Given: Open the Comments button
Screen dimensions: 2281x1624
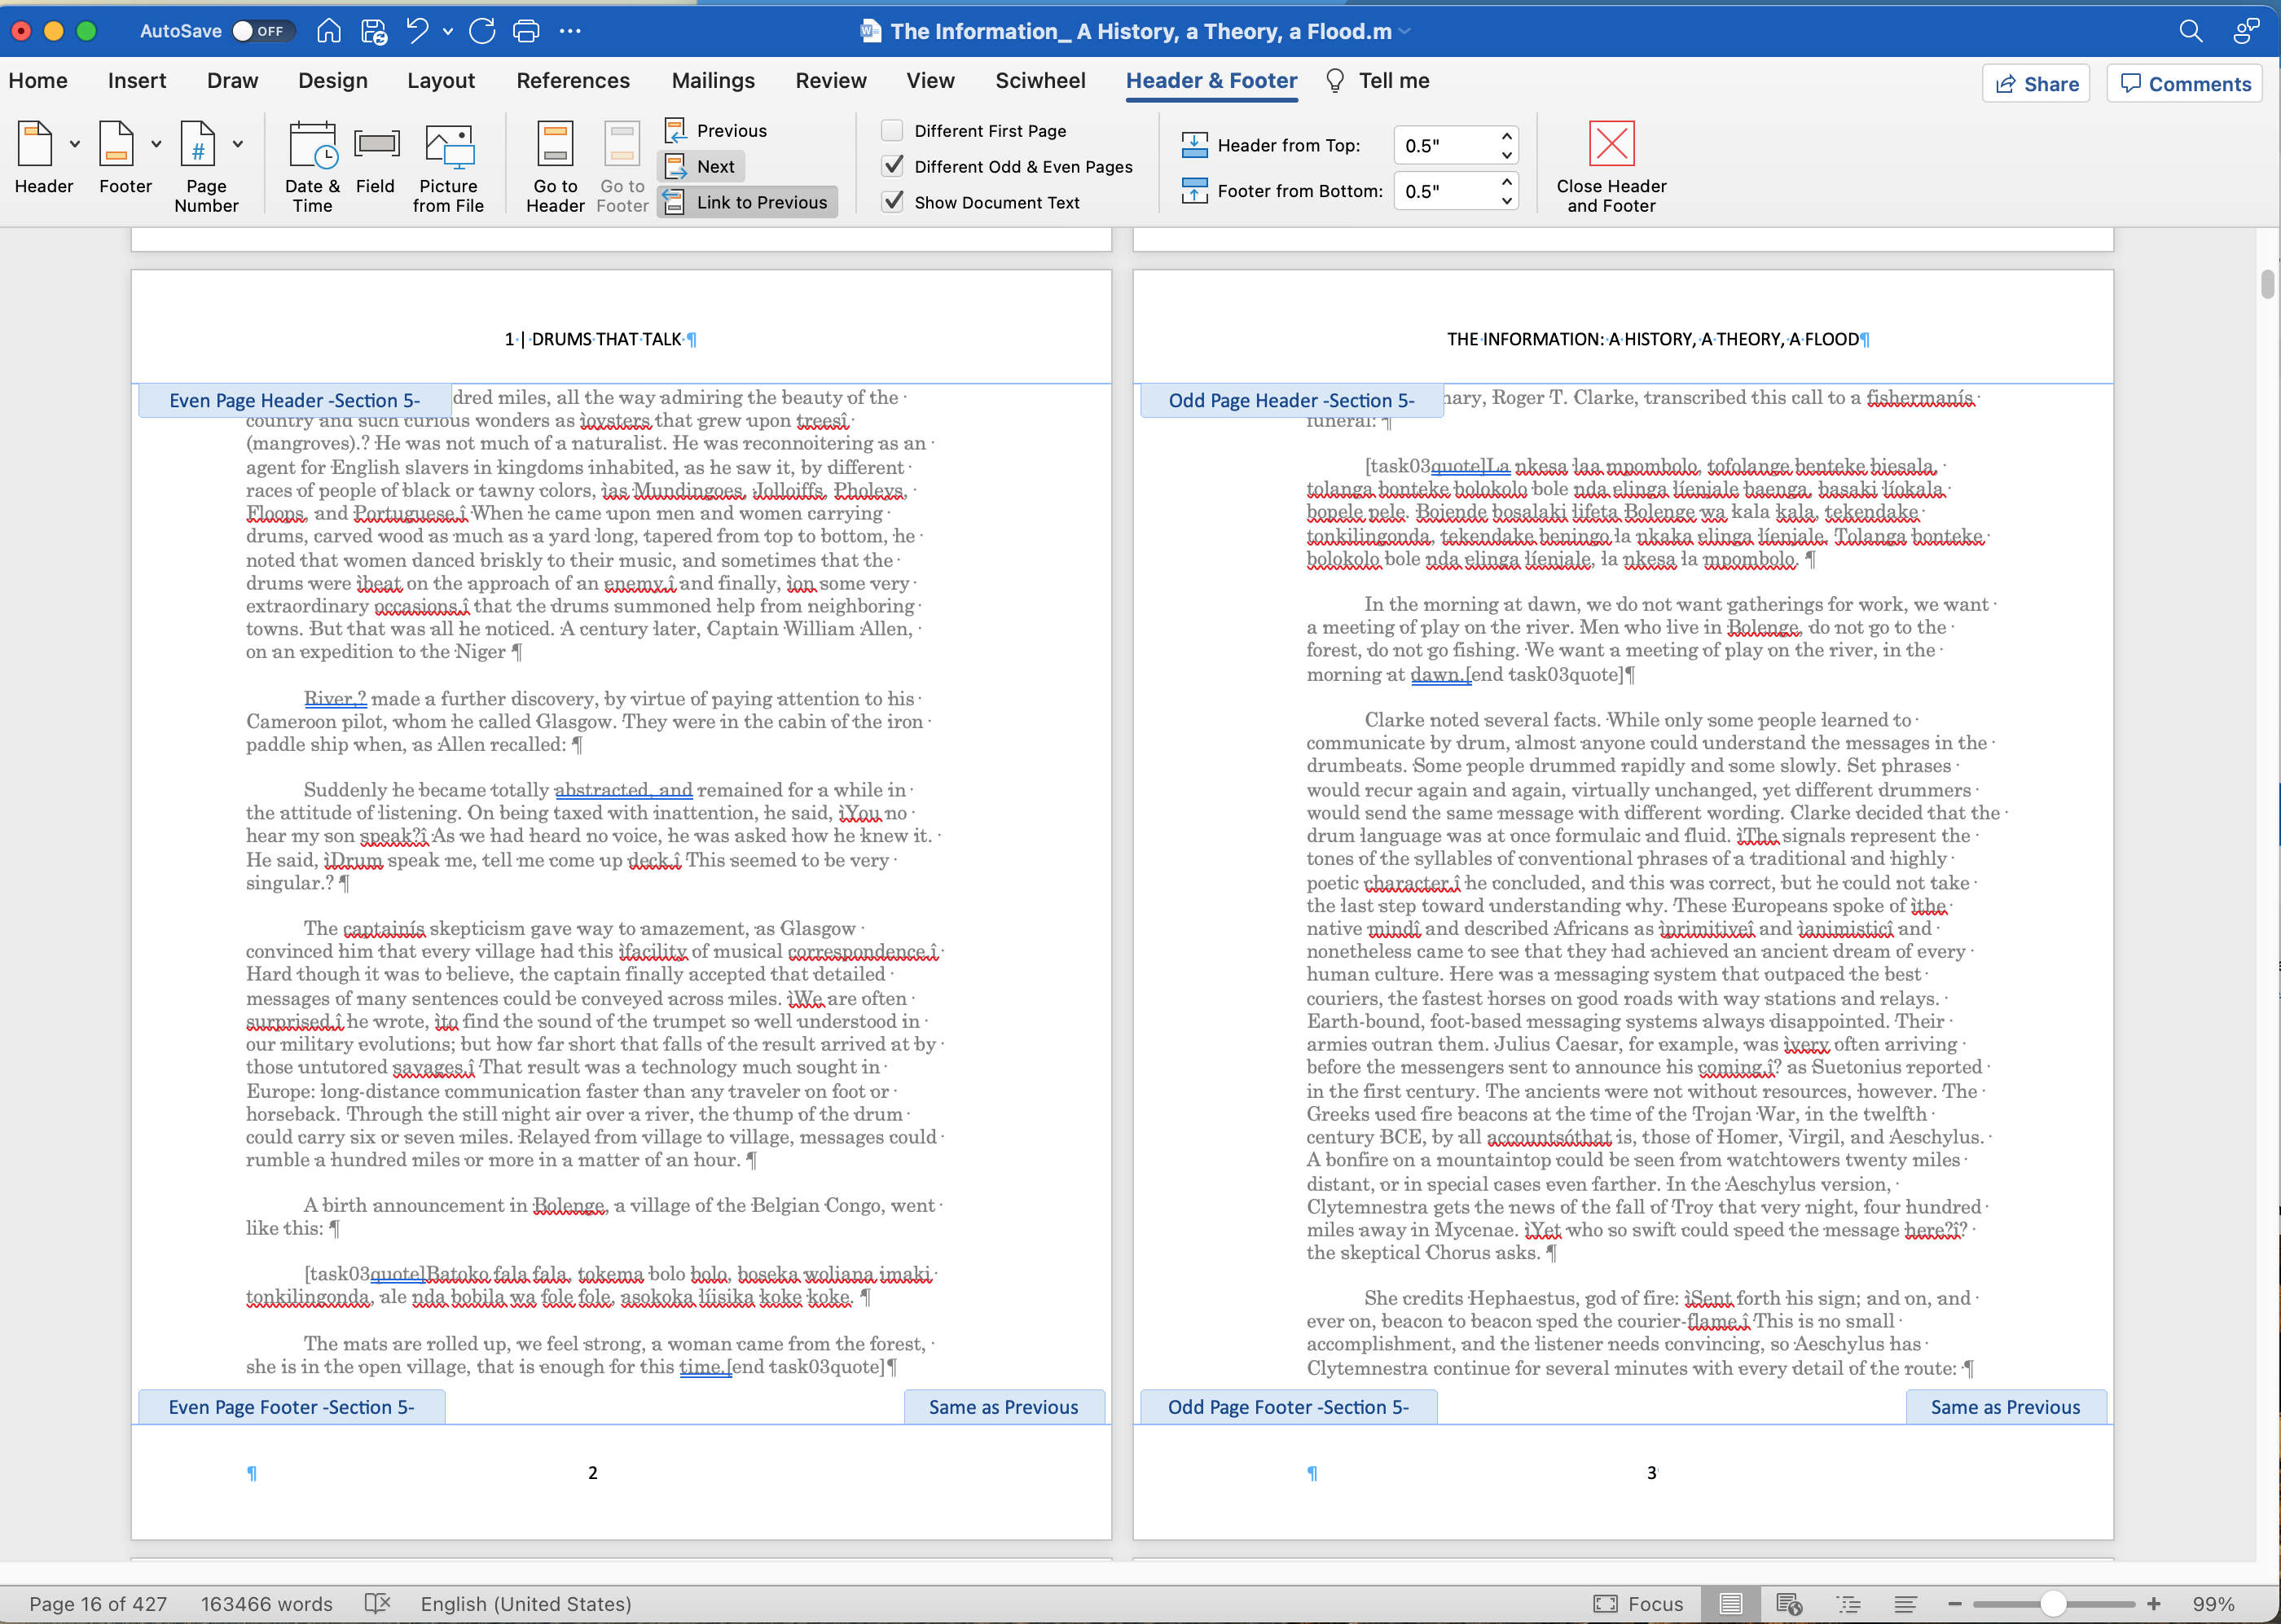Looking at the screenshot, I should (x=2186, y=84).
